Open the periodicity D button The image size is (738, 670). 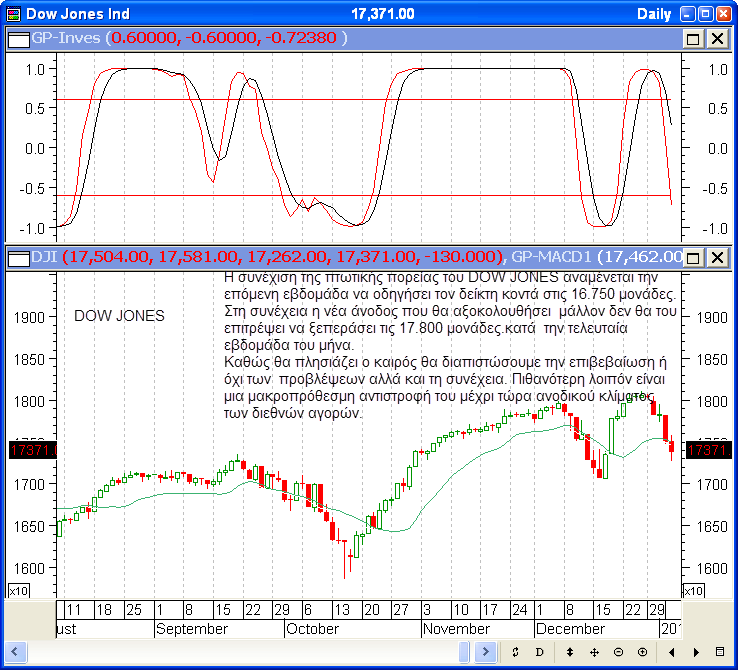(x=539, y=652)
